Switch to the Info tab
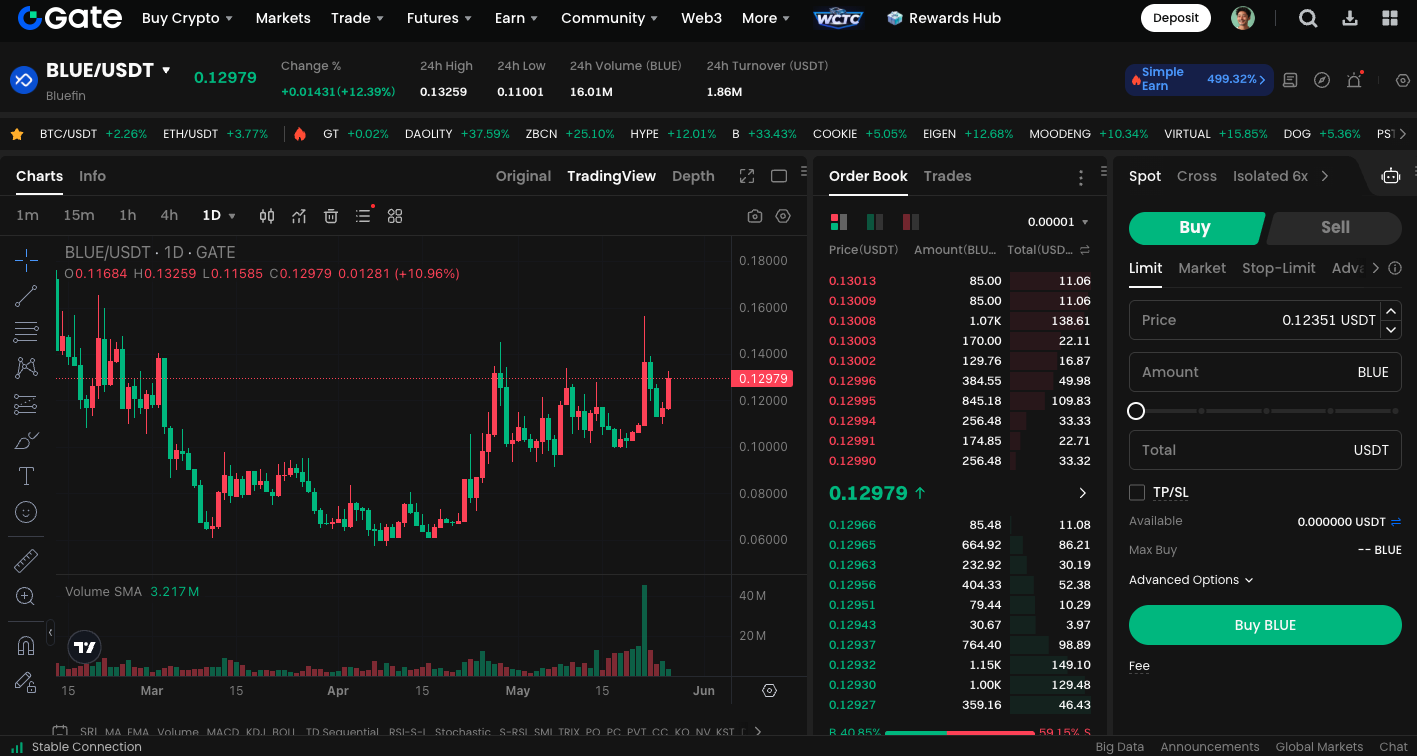Image resolution: width=1417 pixels, height=756 pixels. click(x=92, y=176)
